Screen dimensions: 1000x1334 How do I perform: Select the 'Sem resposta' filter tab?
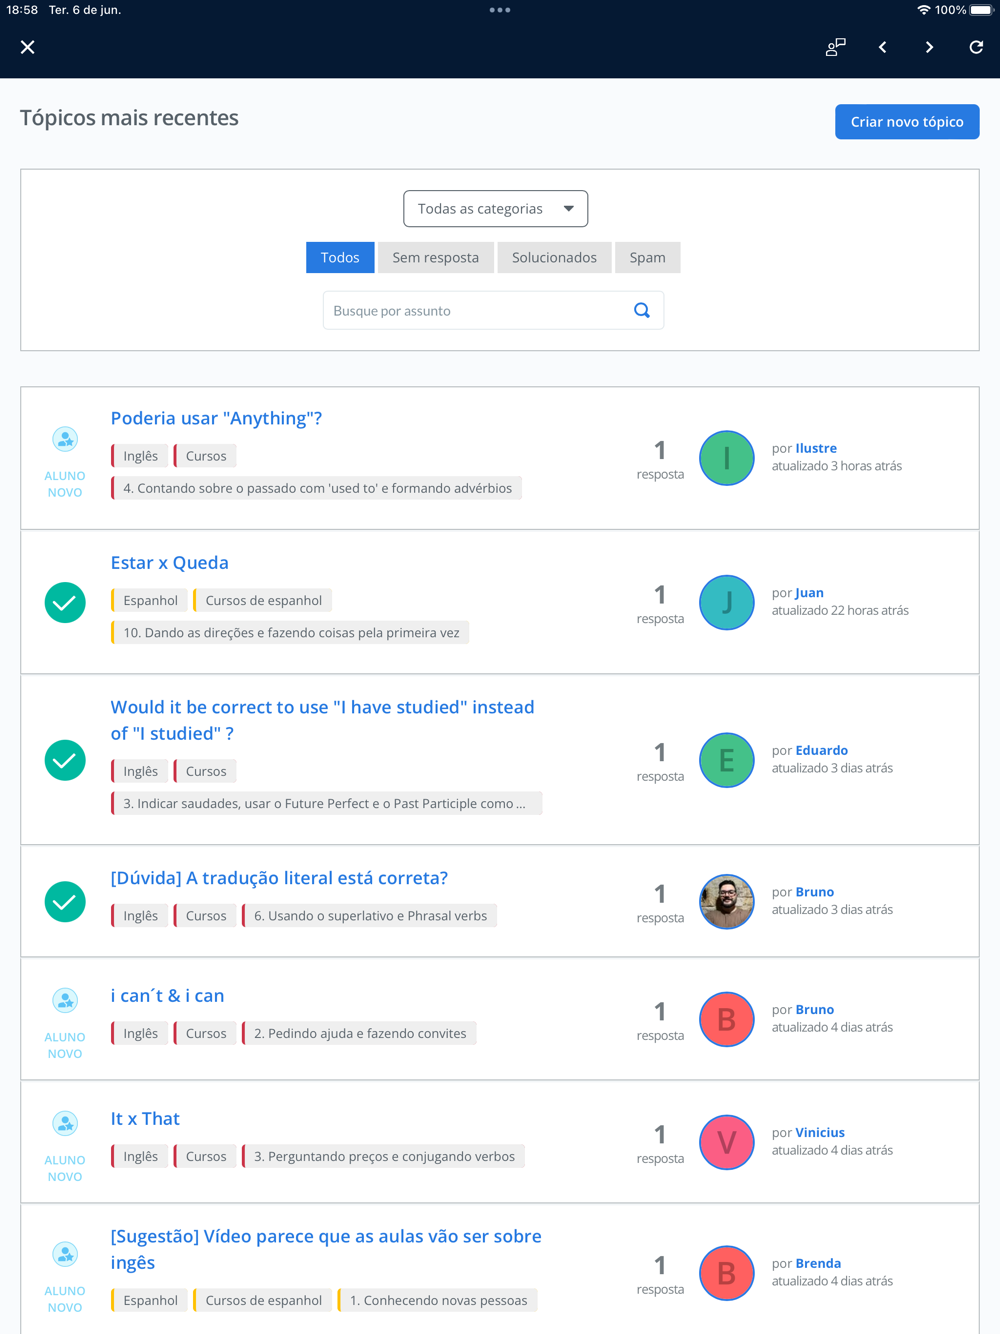point(435,258)
